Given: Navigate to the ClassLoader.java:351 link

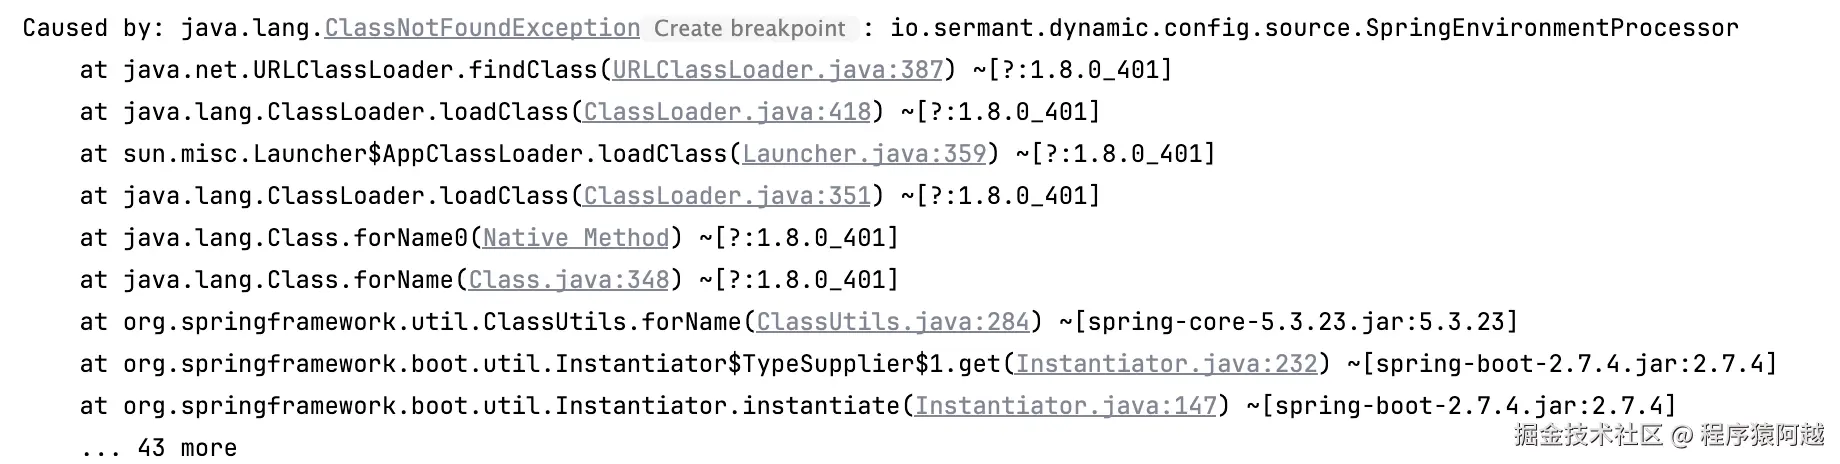Looking at the screenshot, I should coord(727,196).
